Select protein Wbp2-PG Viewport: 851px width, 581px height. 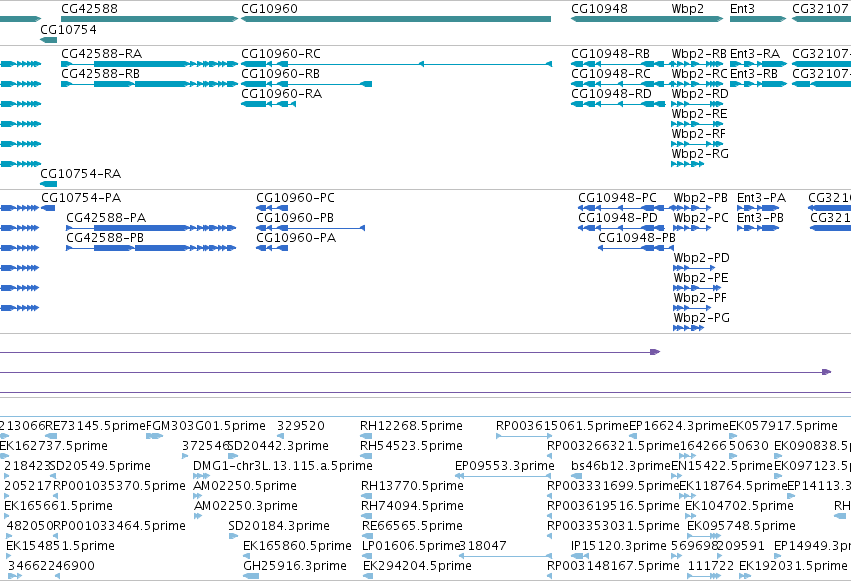[689, 328]
